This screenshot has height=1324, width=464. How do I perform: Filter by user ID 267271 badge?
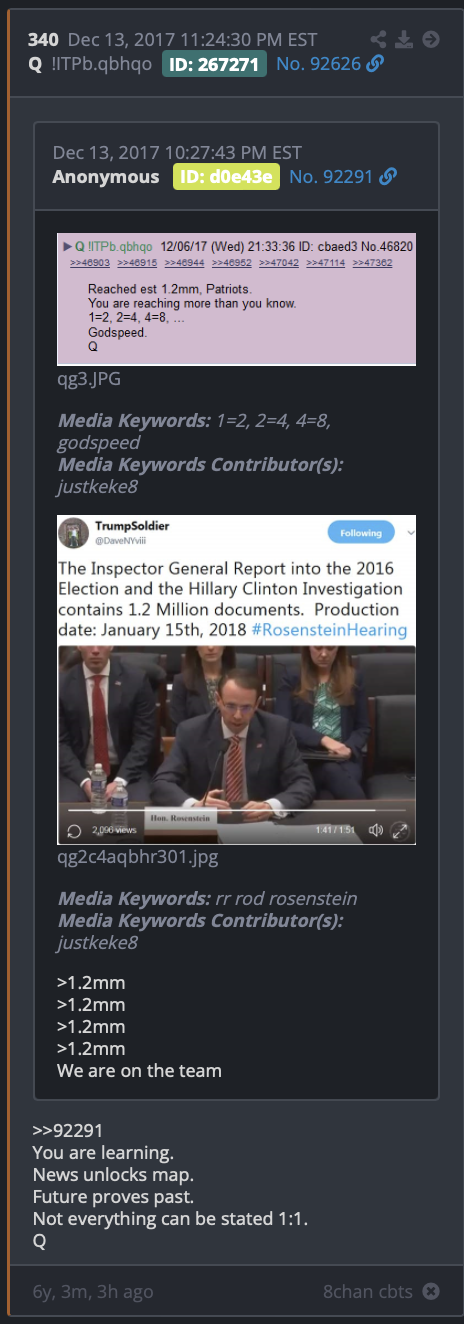tap(214, 64)
